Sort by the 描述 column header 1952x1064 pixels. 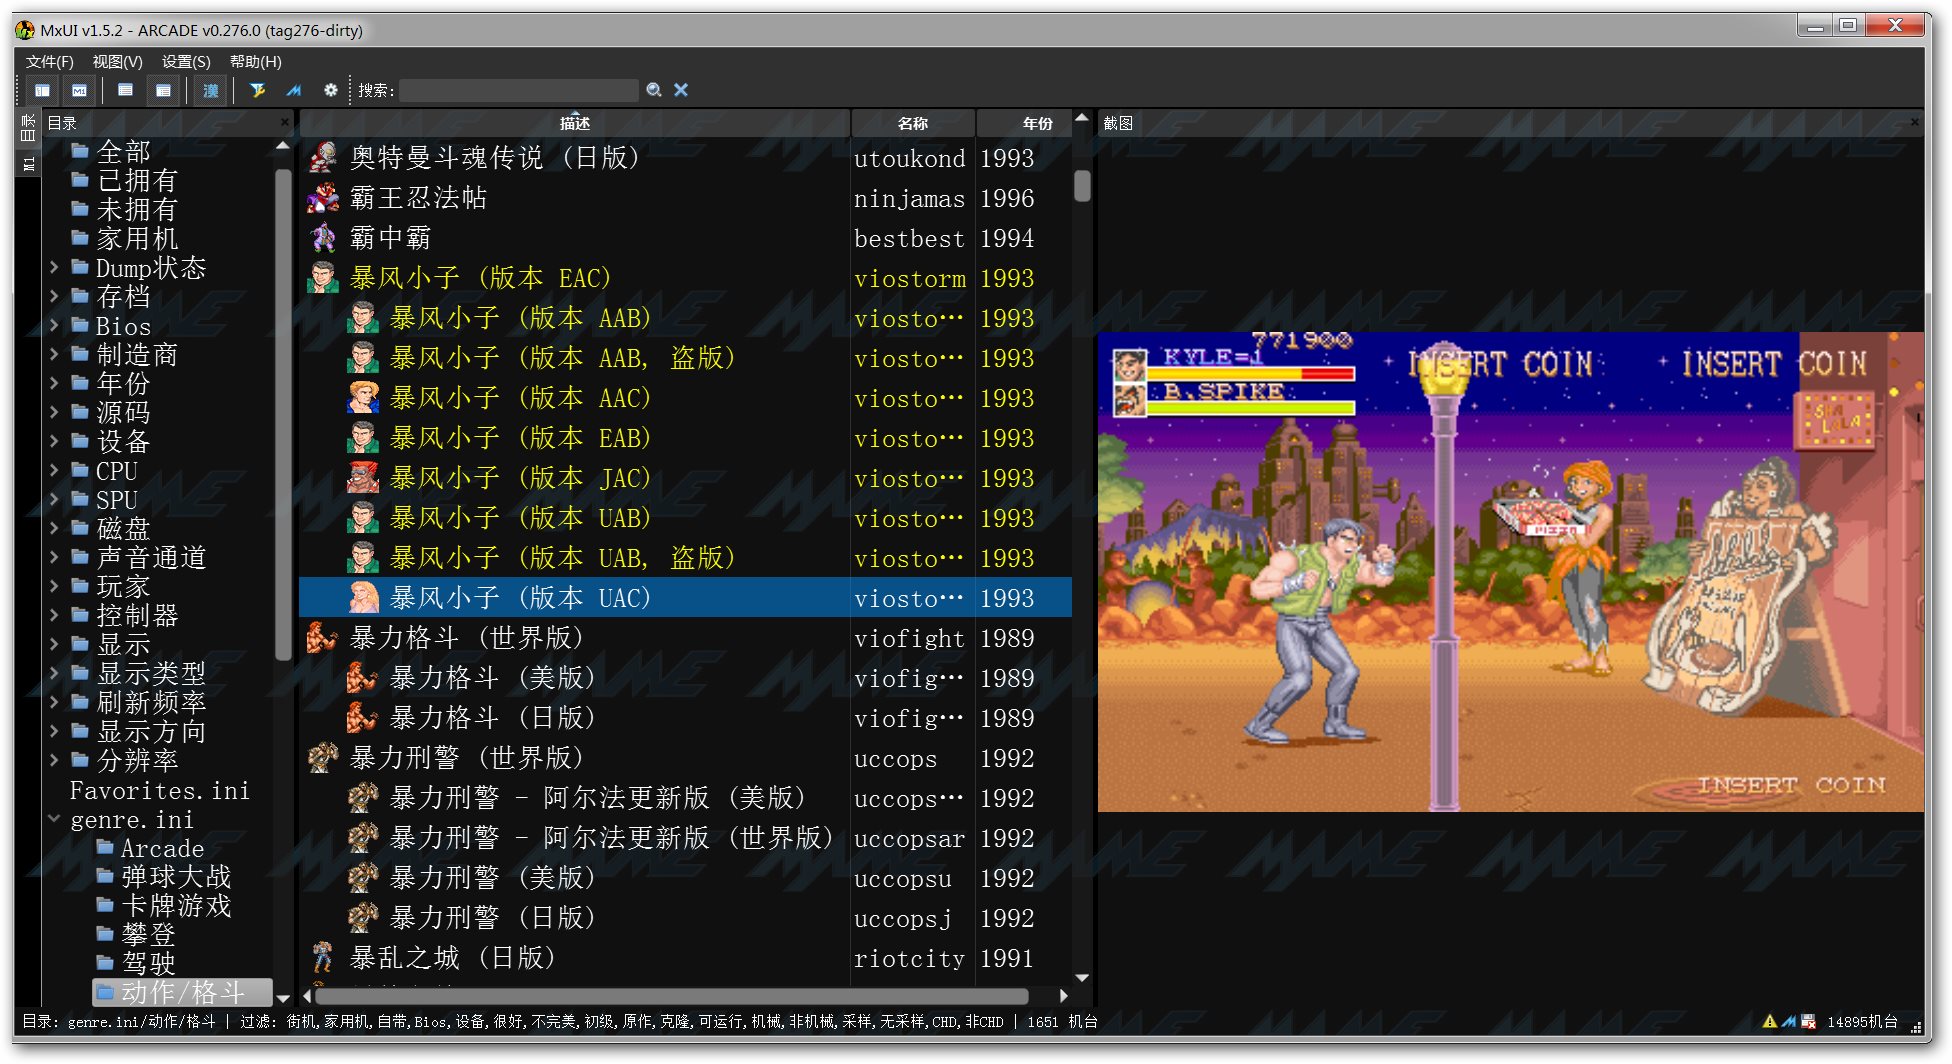[x=575, y=123]
